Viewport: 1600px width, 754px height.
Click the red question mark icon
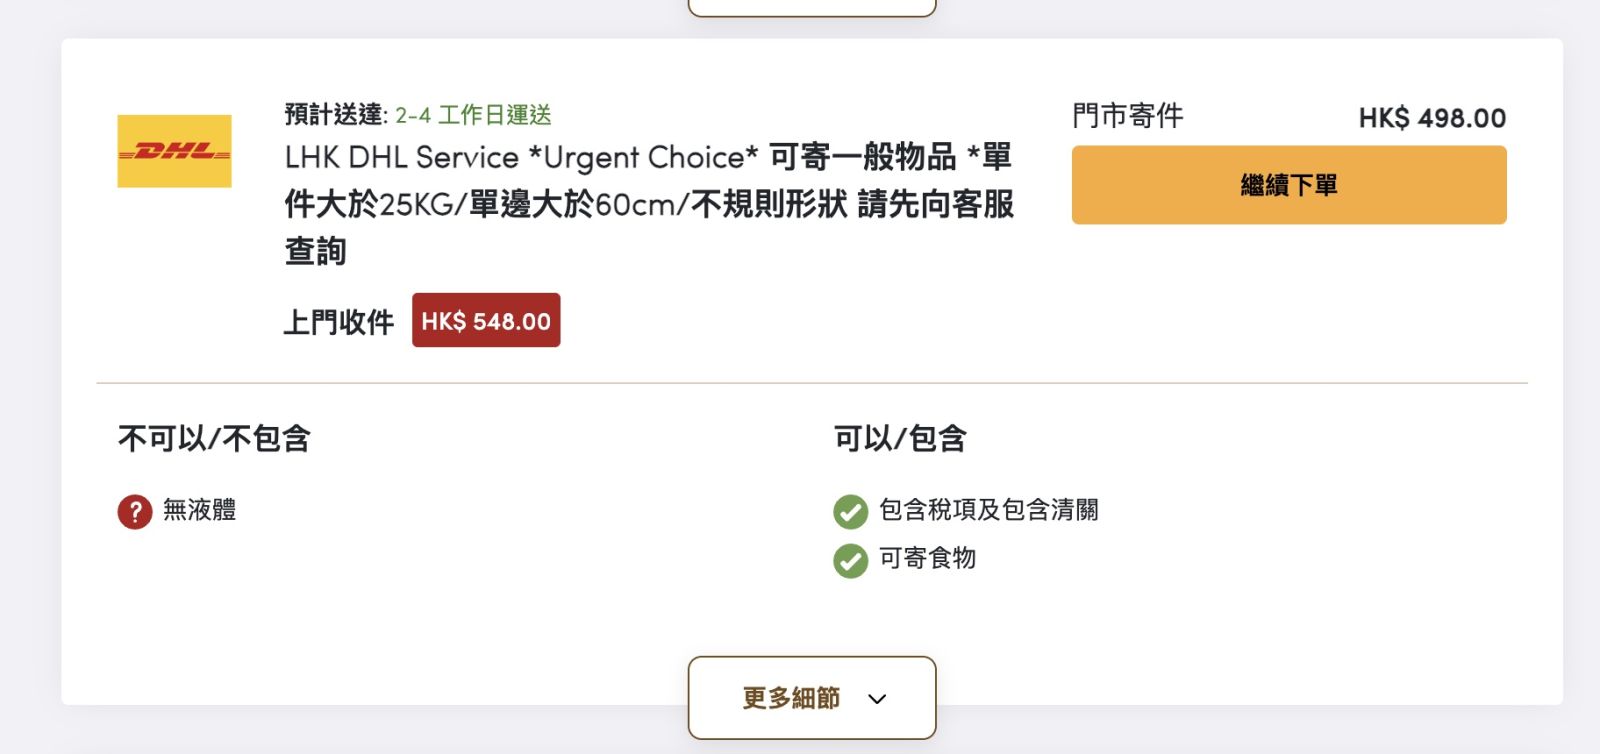point(135,511)
